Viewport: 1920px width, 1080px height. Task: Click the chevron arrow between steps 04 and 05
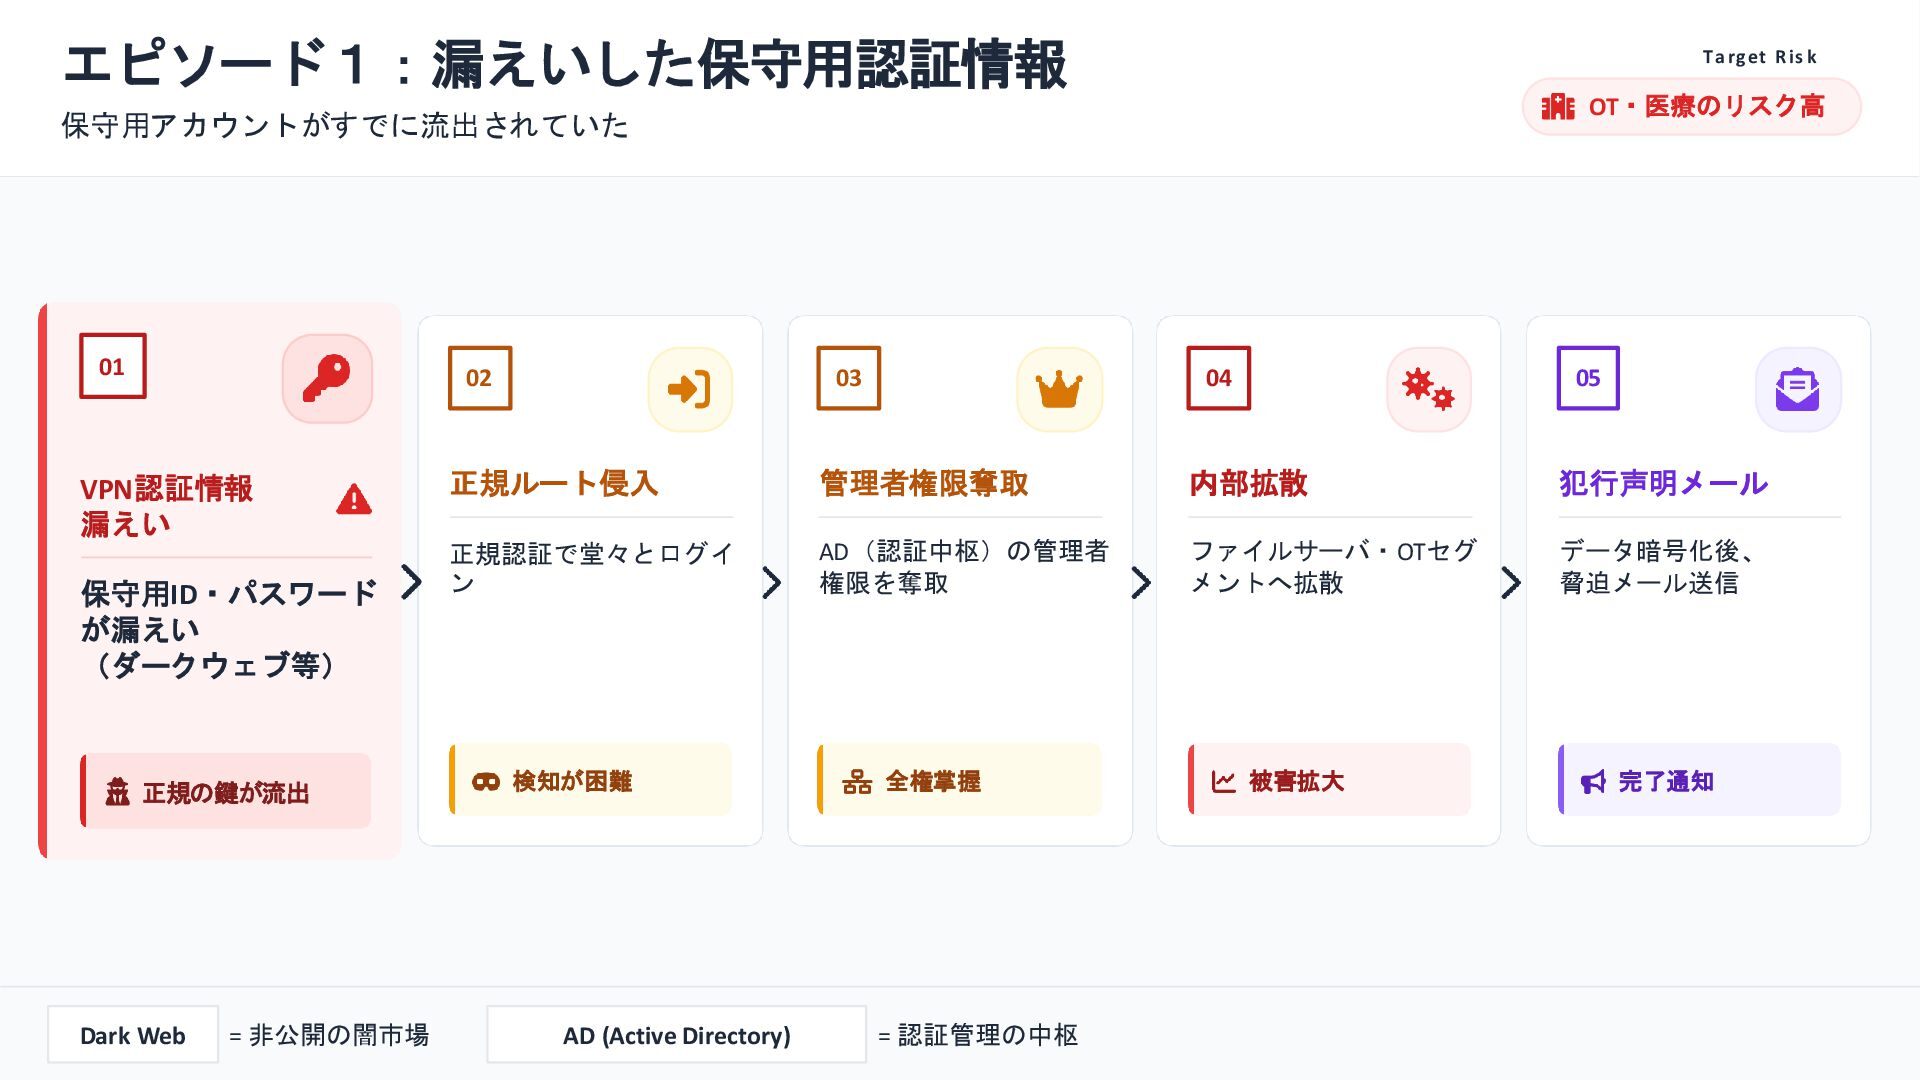pyautogui.click(x=1511, y=582)
